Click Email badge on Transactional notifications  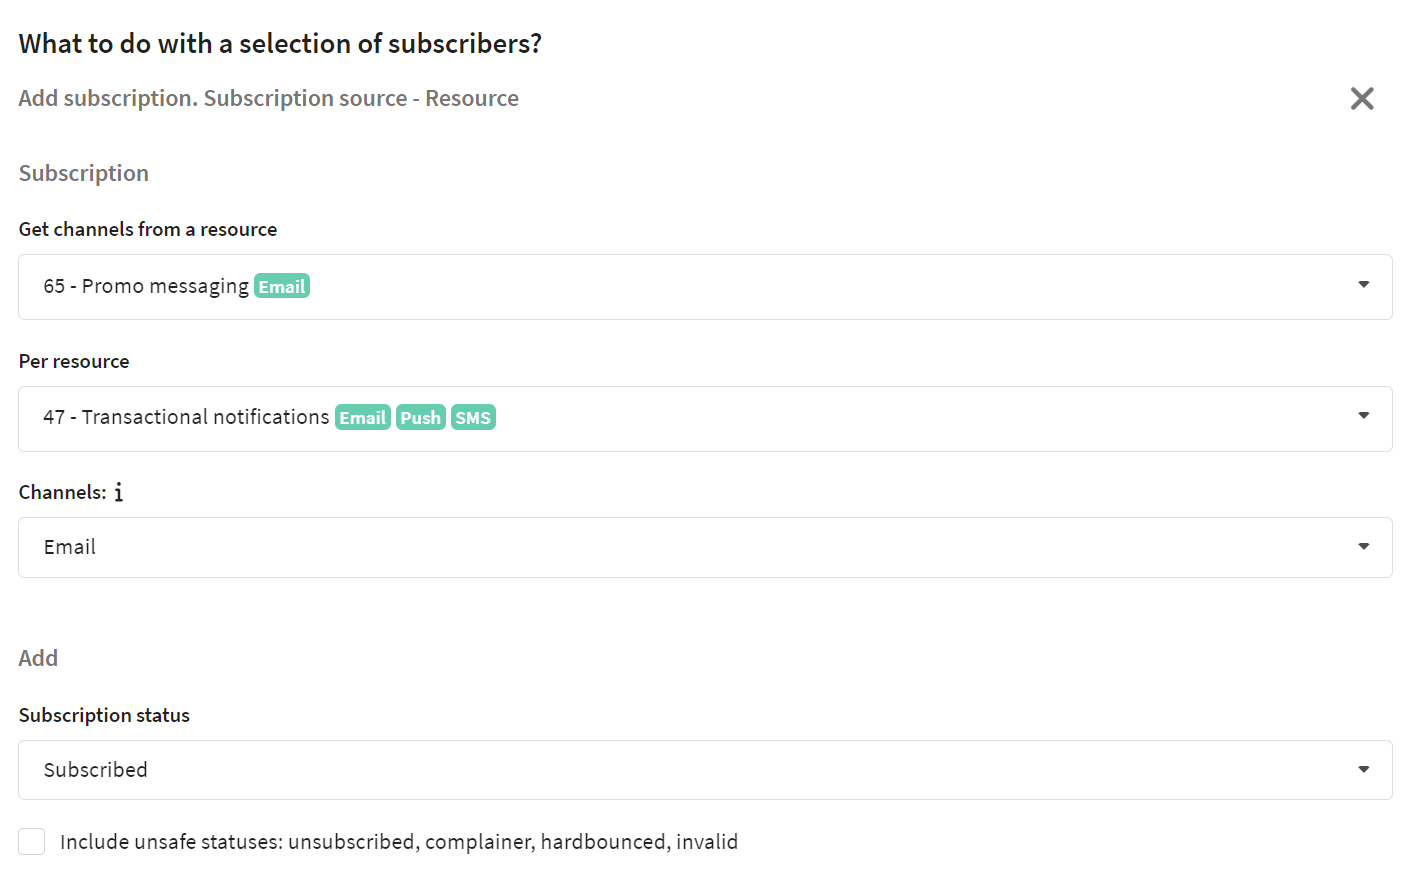click(362, 417)
